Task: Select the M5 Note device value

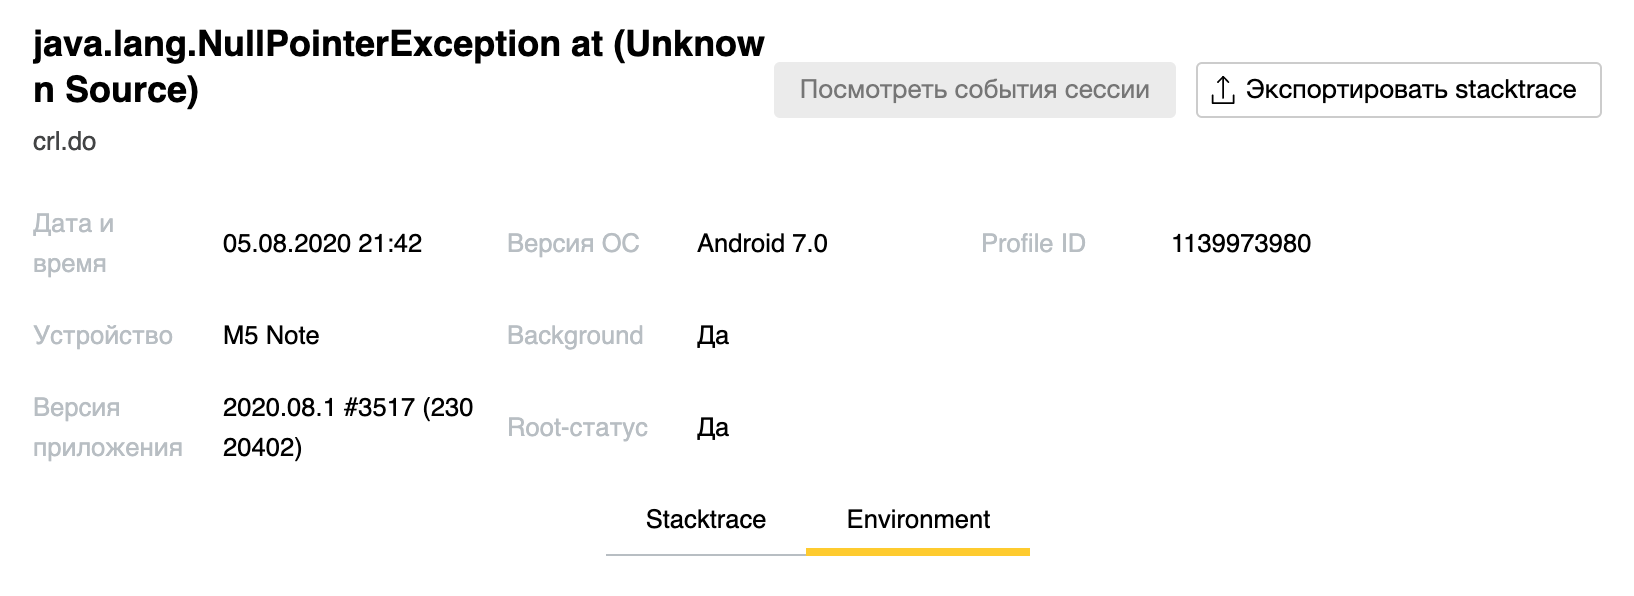Action: tap(271, 336)
